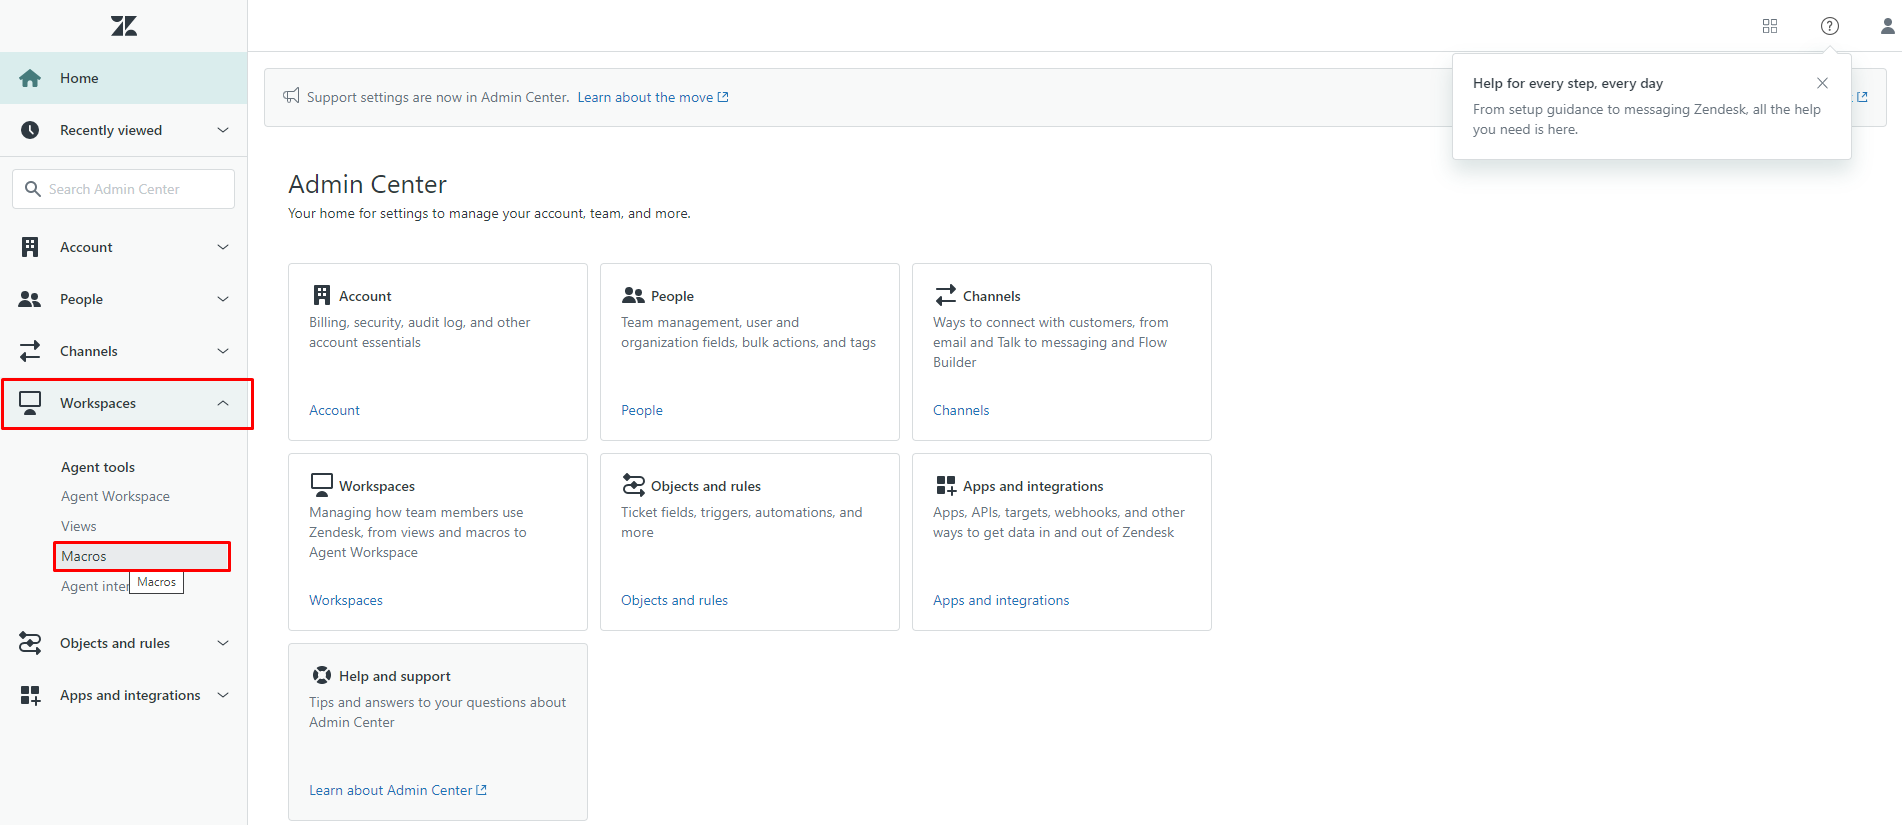The height and width of the screenshot is (825, 1902).
Task: Expand the People sidebar section
Action: (223, 299)
